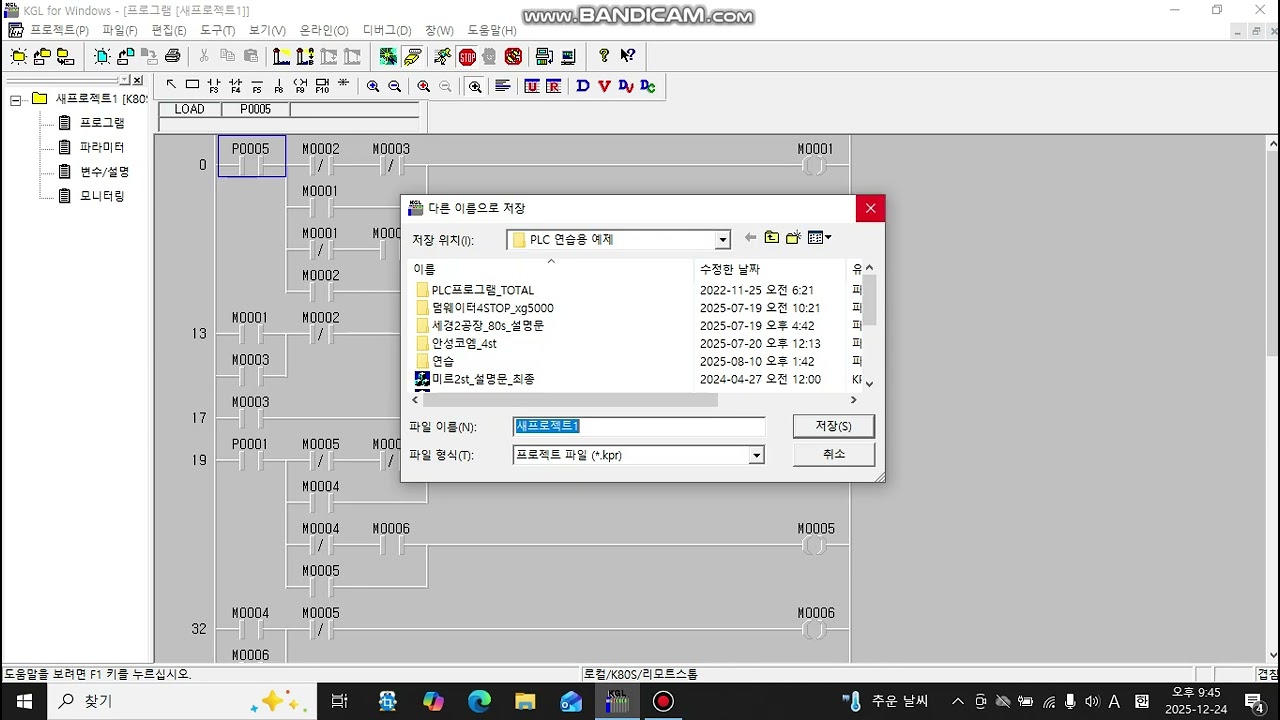Click the R icon in ladder toolbar

pos(553,86)
